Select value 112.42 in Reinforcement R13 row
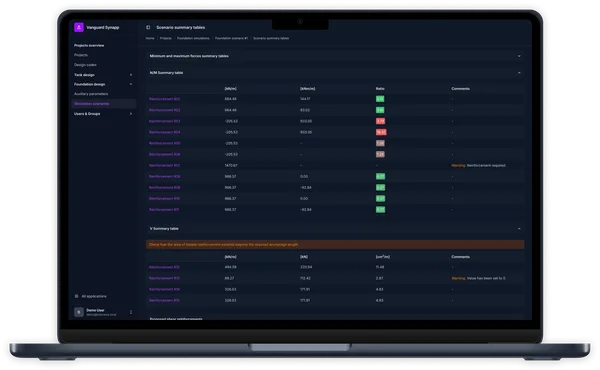Viewport: 600px width, 370px height. tap(305, 278)
